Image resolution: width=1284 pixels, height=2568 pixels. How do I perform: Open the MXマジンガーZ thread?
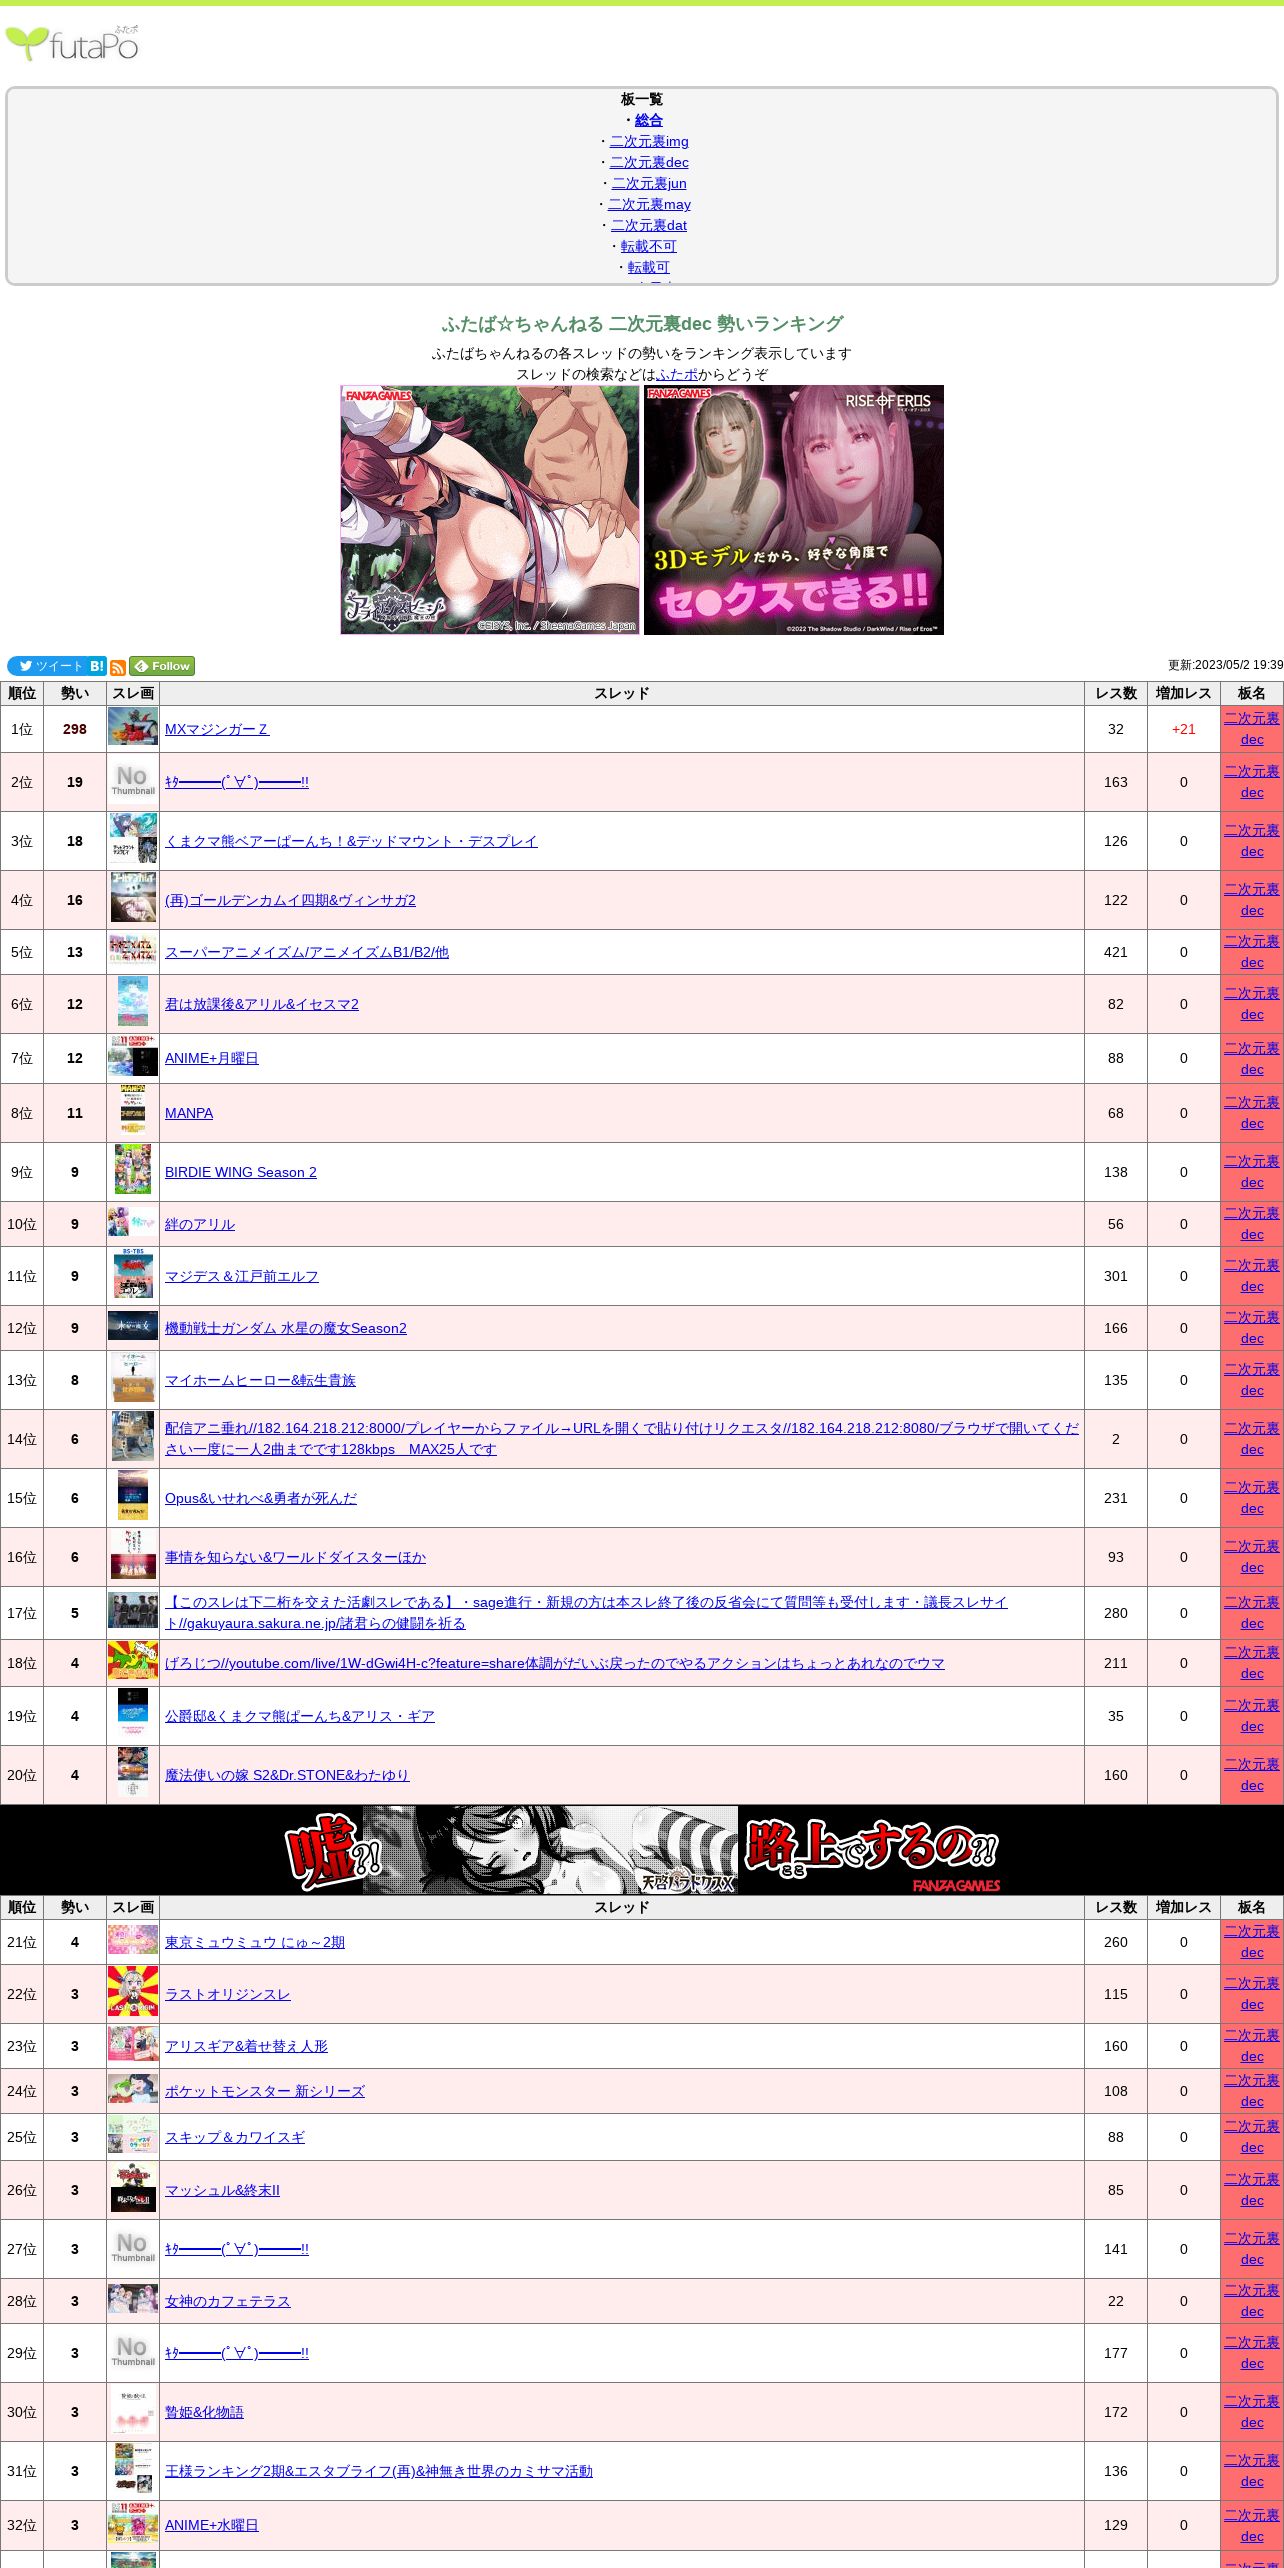click(x=217, y=729)
